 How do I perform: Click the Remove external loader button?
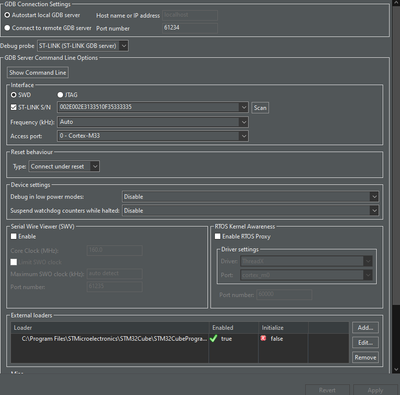[x=365, y=357]
